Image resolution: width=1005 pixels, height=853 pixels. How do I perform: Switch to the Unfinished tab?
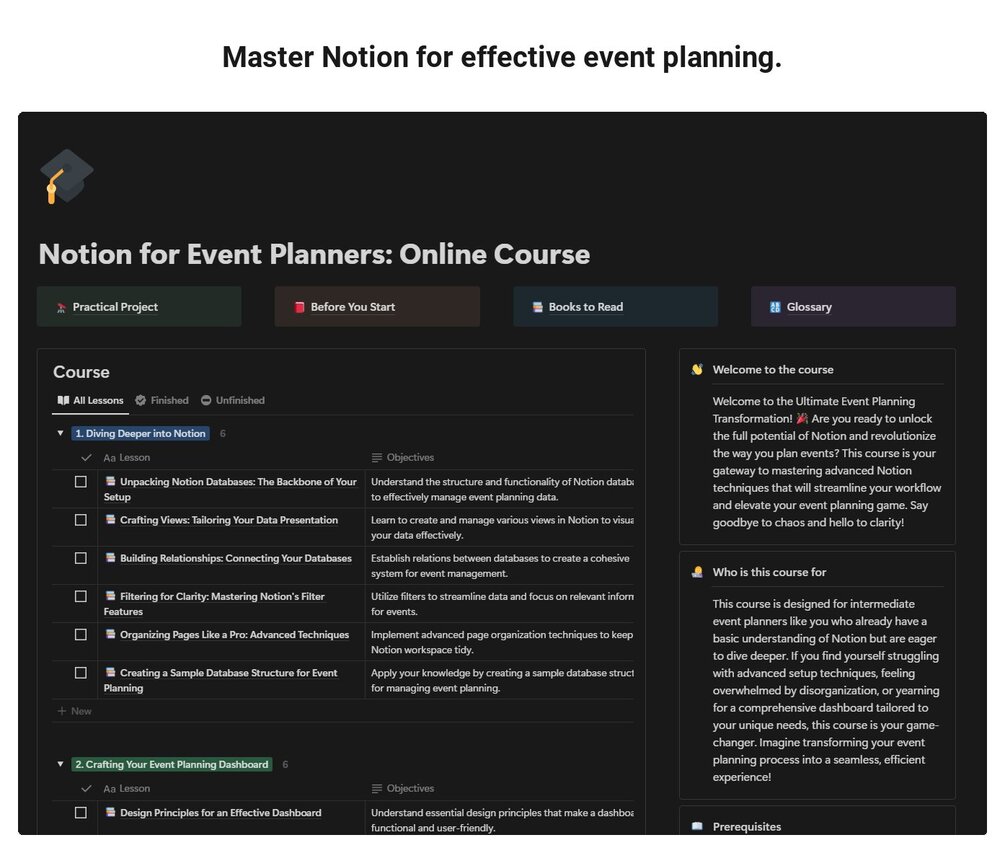tap(233, 401)
